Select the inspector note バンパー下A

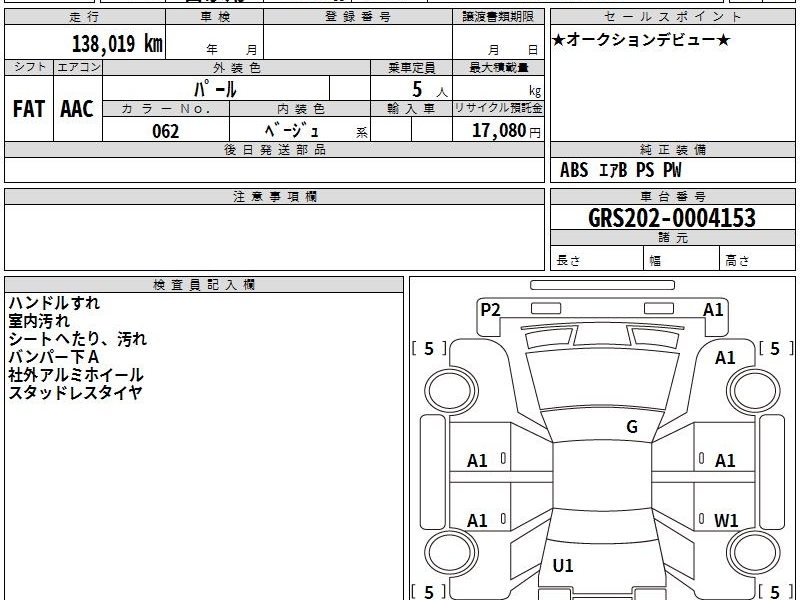[x=54, y=357]
